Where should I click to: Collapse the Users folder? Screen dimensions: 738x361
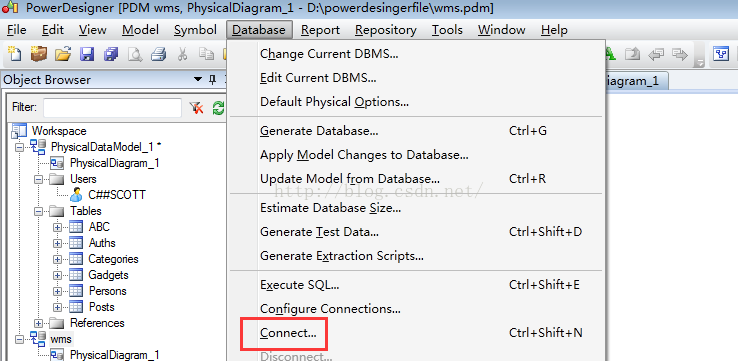pos(39,179)
